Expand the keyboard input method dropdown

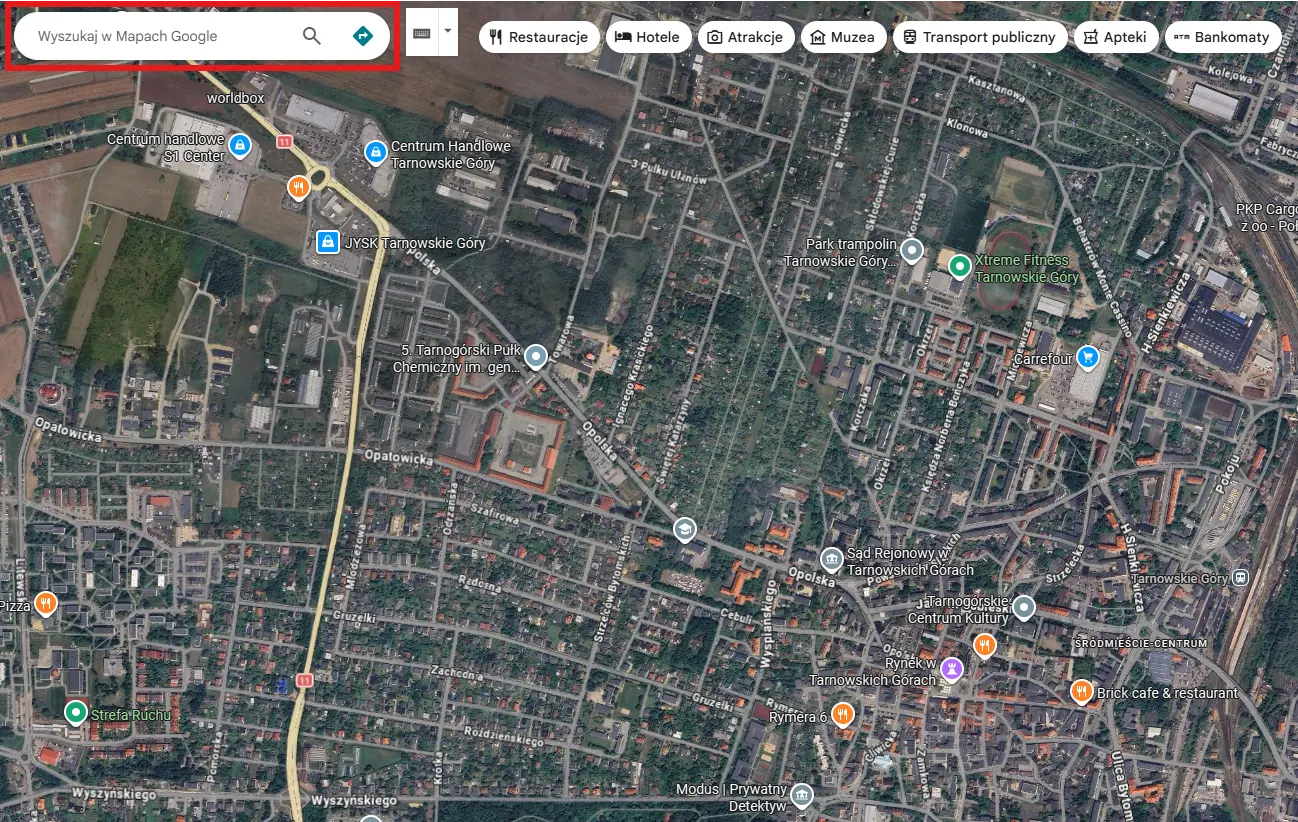447,29
